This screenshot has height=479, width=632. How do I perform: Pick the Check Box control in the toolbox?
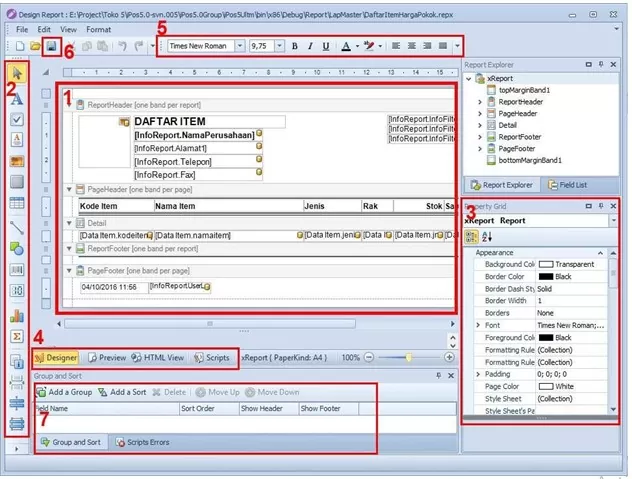tap(17, 118)
